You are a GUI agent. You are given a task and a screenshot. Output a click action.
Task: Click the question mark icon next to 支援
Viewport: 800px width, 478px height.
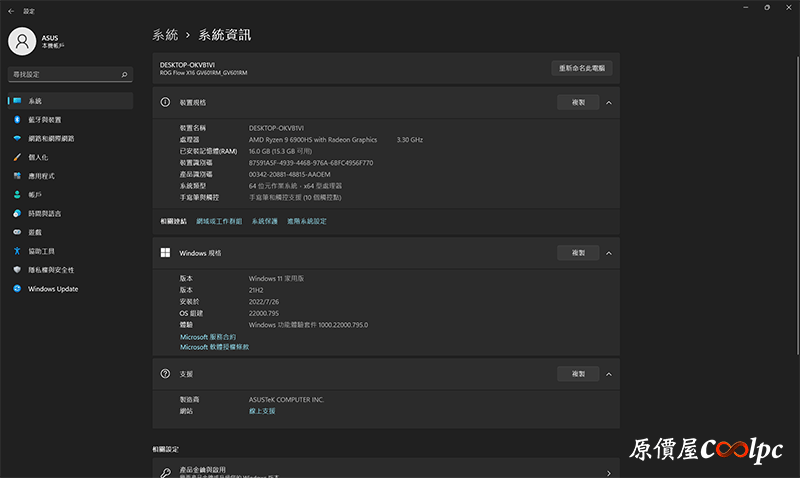click(x=165, y=374)
